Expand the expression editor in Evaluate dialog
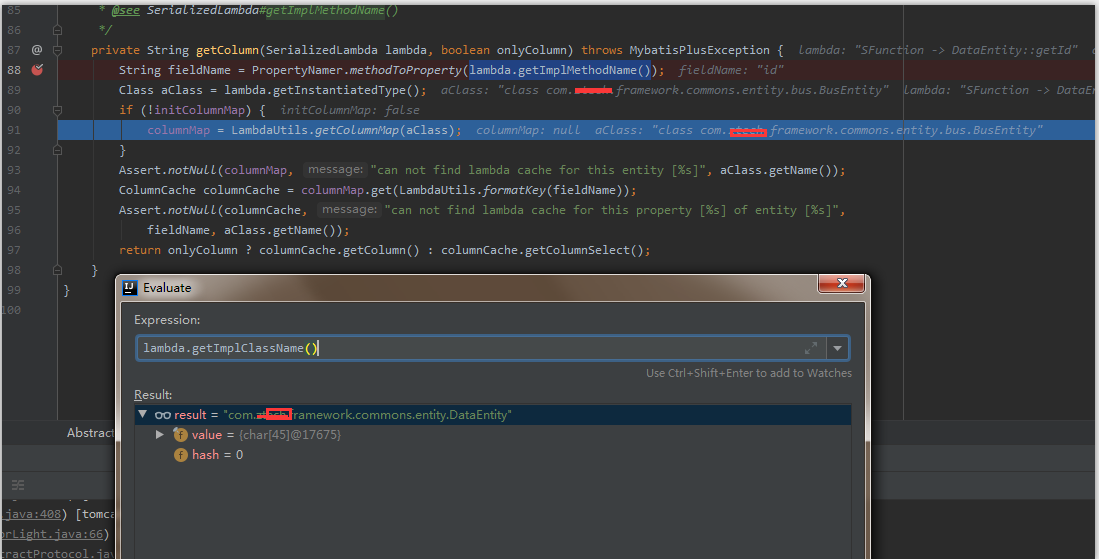The image size is (1099, 559). pyautogui.click(x=810, y=348)
